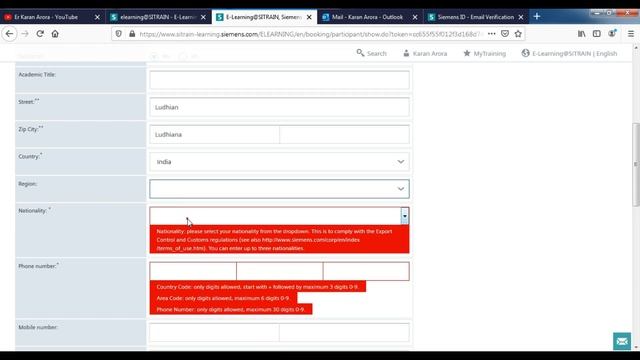Open the envelope contact button
Viewport: 640px width, 360px height.
(x=622, y=341)
